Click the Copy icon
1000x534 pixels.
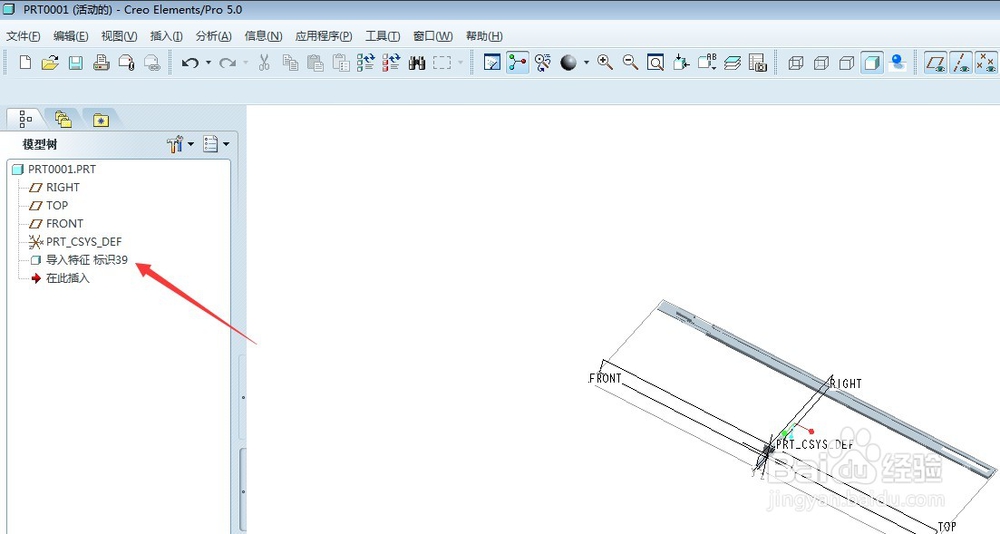290,63
